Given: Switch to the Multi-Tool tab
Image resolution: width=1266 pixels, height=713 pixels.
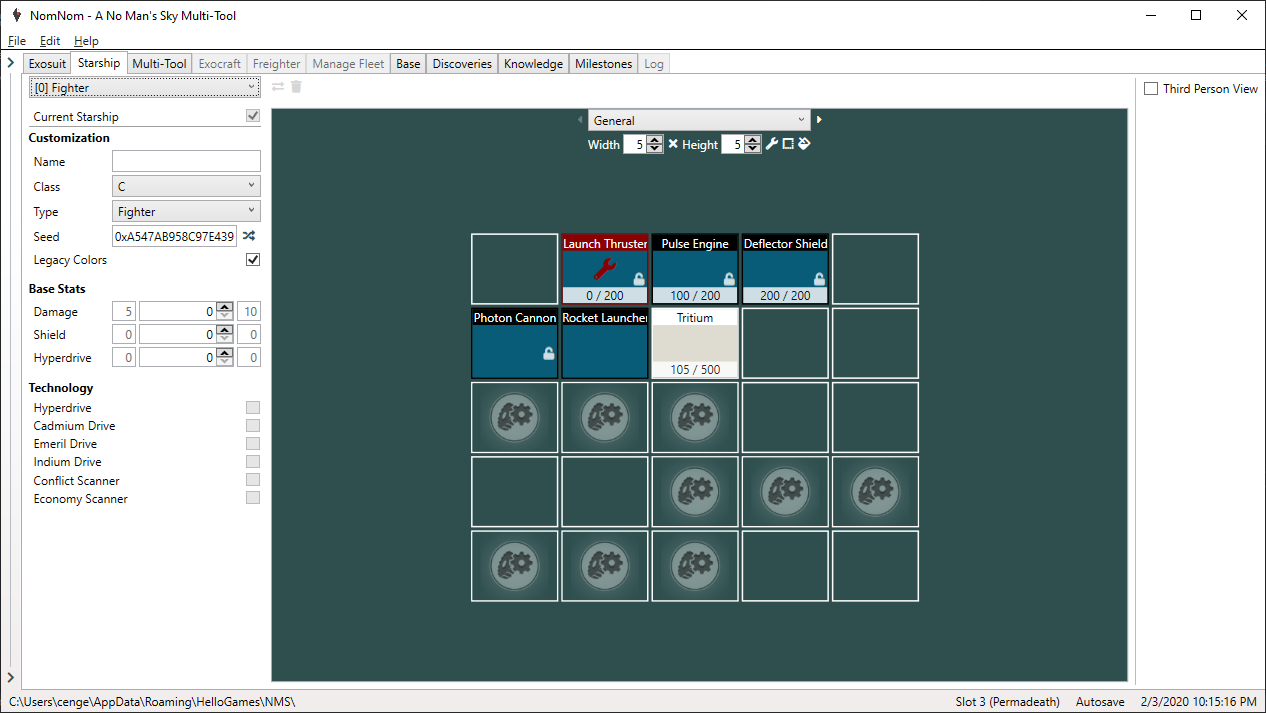Looking at the screenshot, I should (x=159, y=64).
